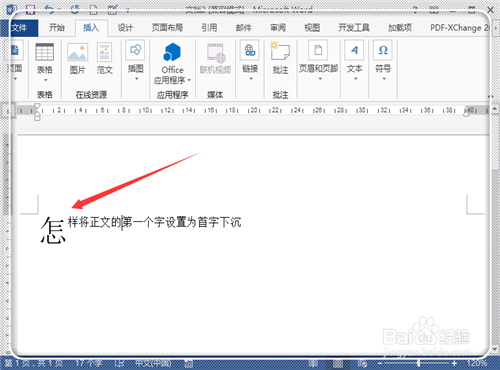Expand the 页眉和页脚 dropdown arrow

320,79
